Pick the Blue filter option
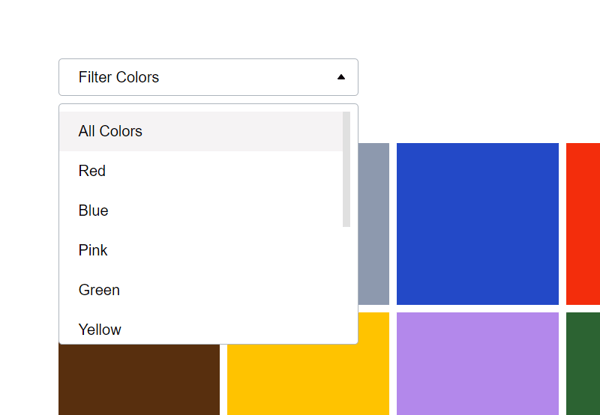The height and width of the screenshot is (415, 600). (x=93, y=211)
